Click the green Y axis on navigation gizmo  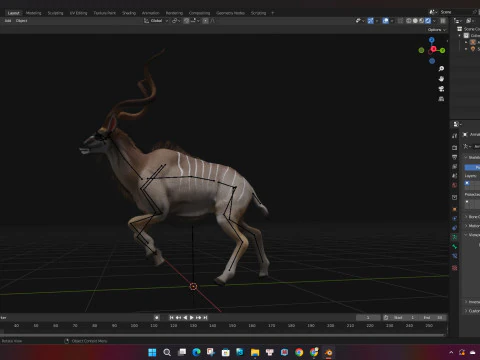442,51
